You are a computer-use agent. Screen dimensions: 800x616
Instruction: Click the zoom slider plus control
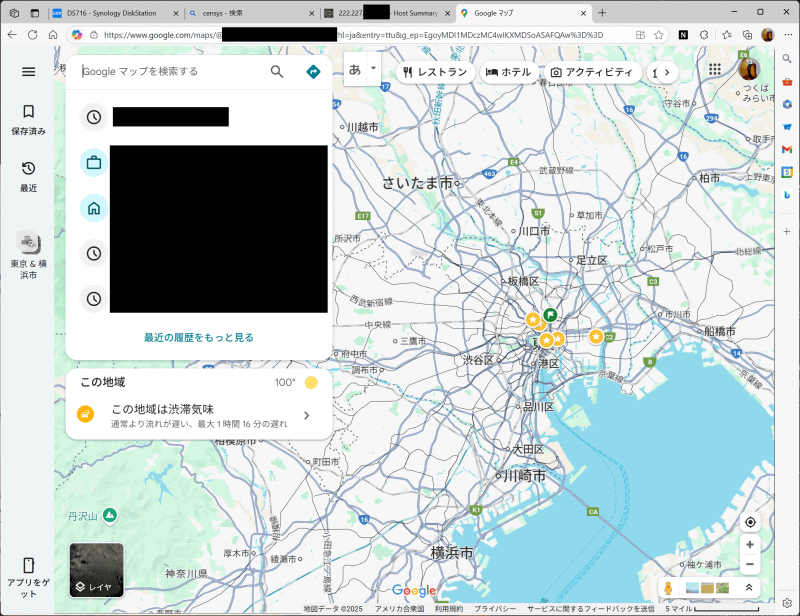point(750,545)
